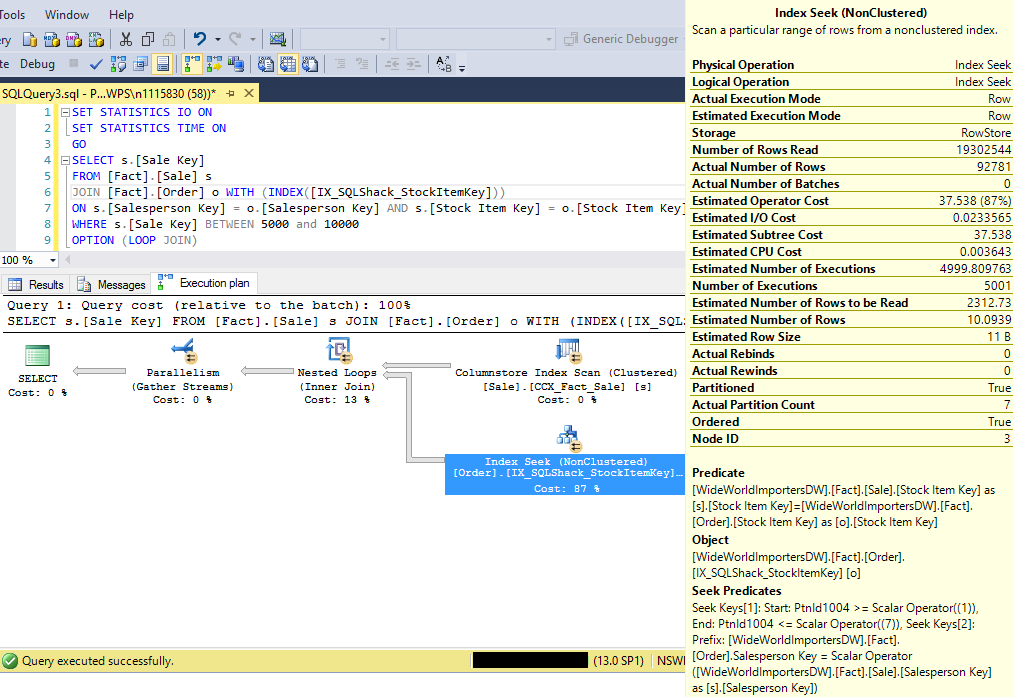This screenshot has width=1014, height=697.
Task: Select the Columnstore Index Scan operator icon
Action: 568,351
